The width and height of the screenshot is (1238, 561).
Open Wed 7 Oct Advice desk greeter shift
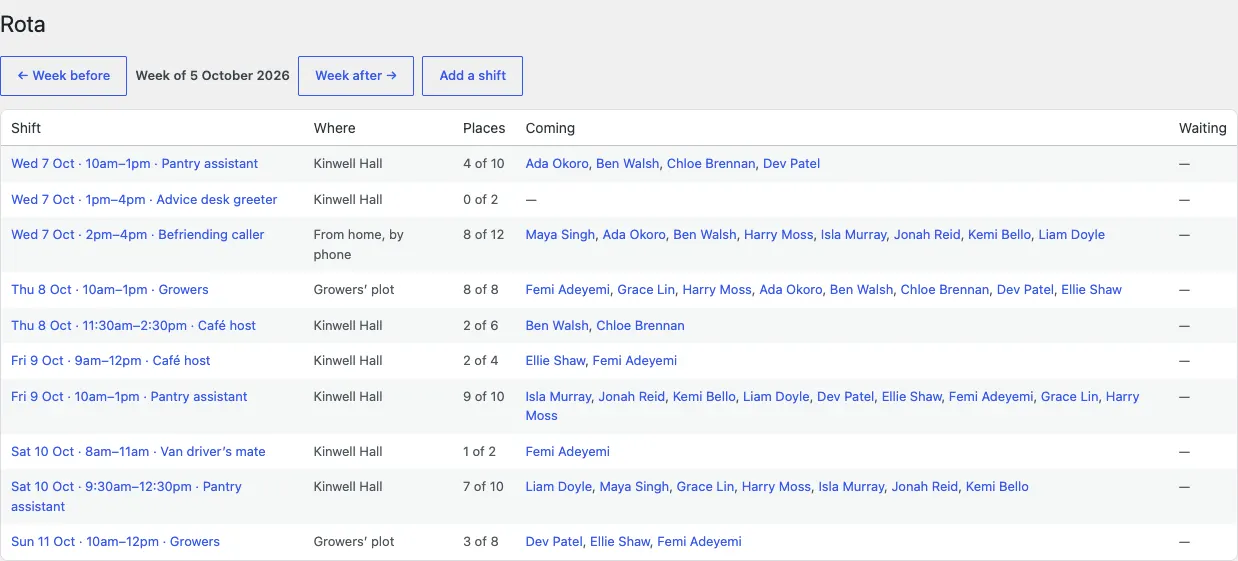pyautogui.click(x=144, y=200)
